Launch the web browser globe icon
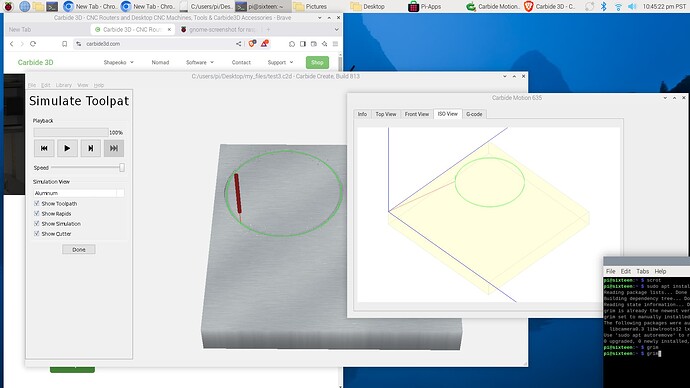 click(25, 6)
